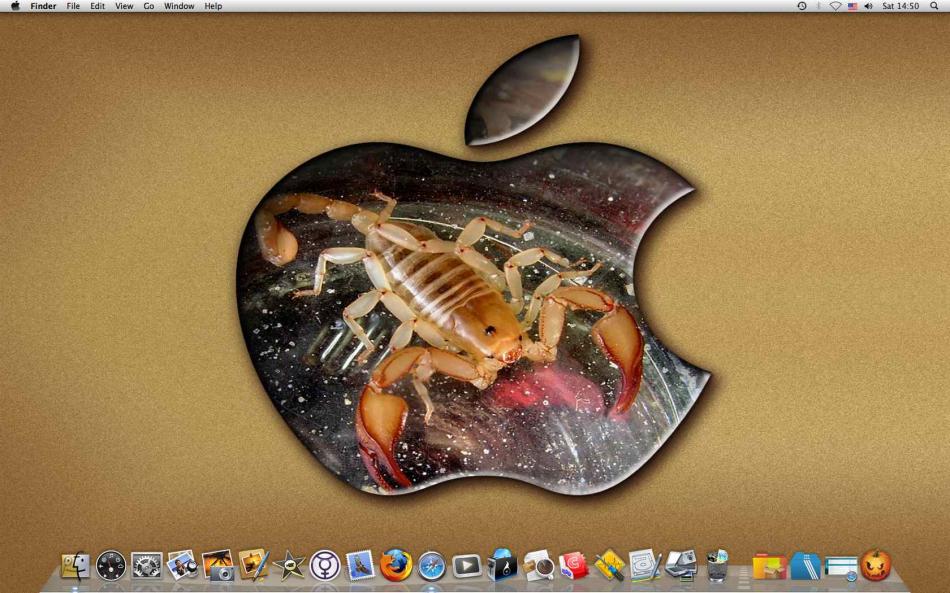Launch Firefox browser from dock
Viewport: 950px width, 593px height.
pos(396,565)
